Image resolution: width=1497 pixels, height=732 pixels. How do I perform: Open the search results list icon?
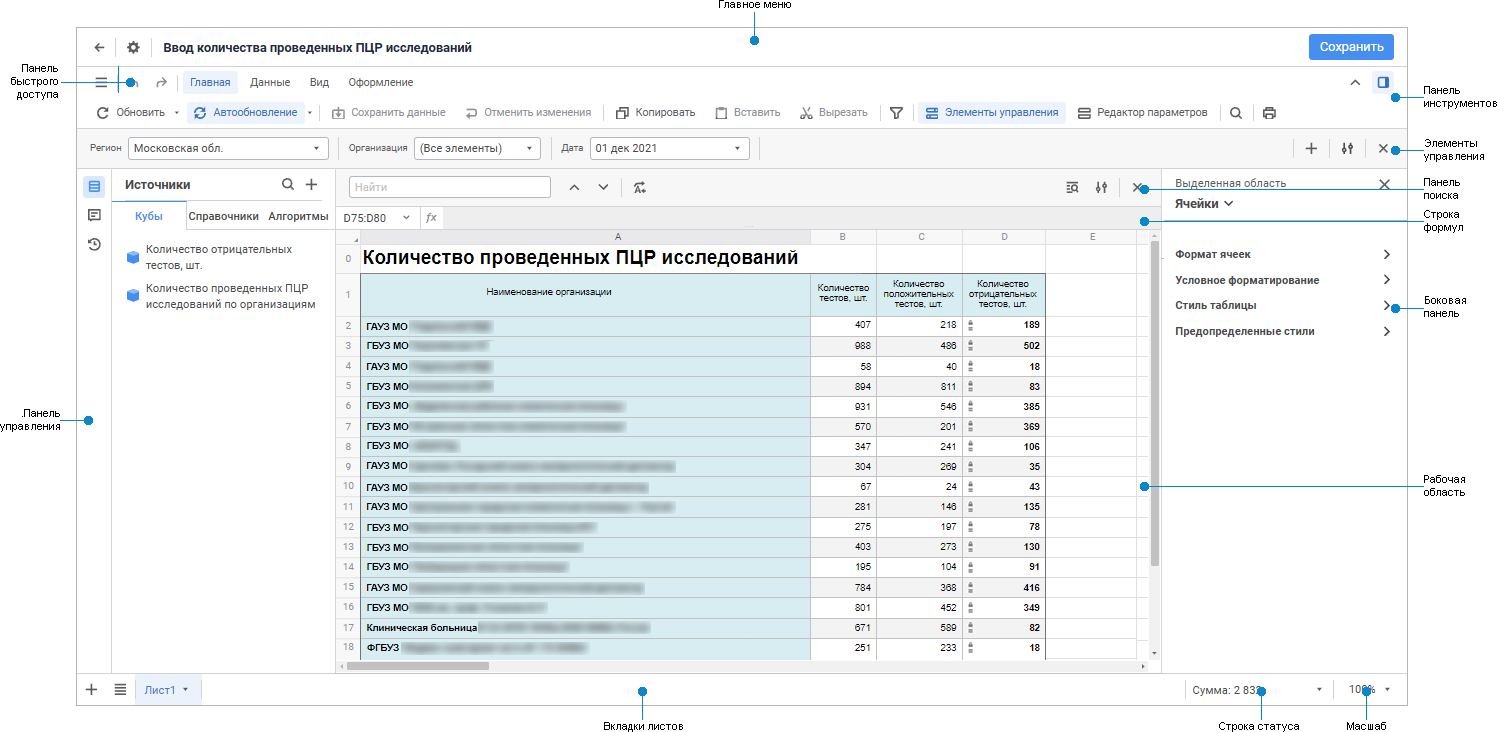pos(1072,187)
